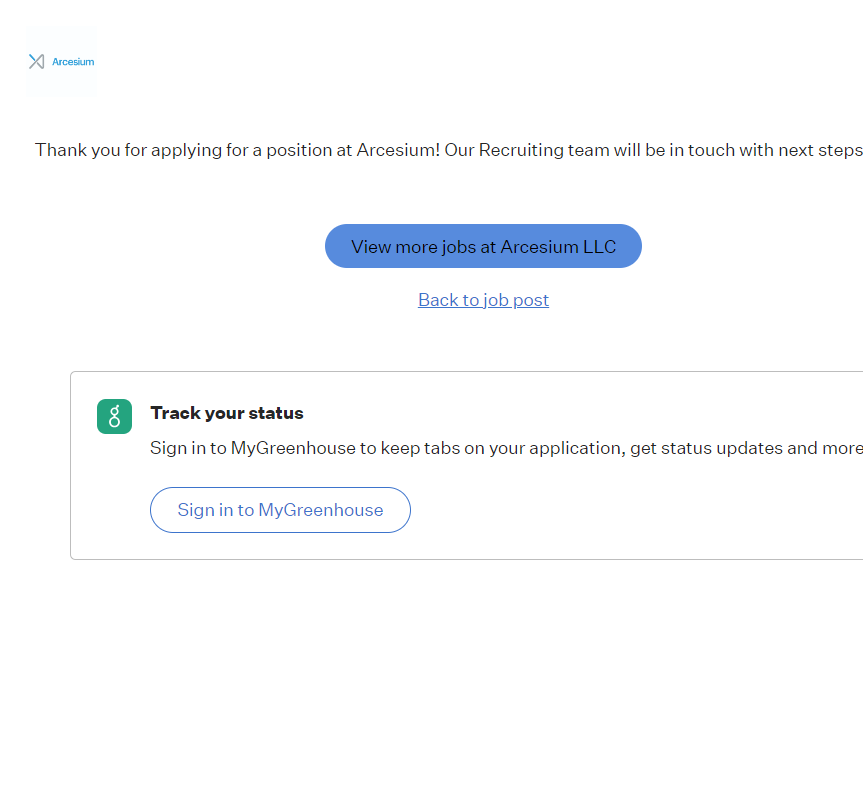Image resolution: width=863 pixels, height=785 pixels.
Task: Follow the Back to job post link
Action: [483, 300]
